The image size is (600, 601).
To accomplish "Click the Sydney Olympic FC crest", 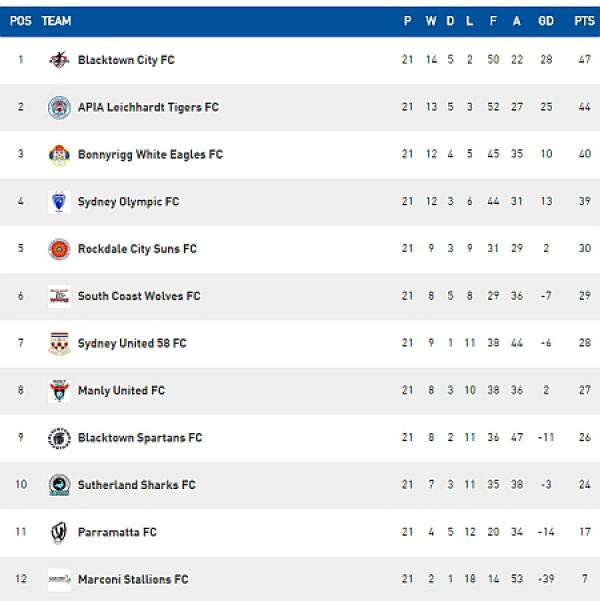I will click(59, 202).
